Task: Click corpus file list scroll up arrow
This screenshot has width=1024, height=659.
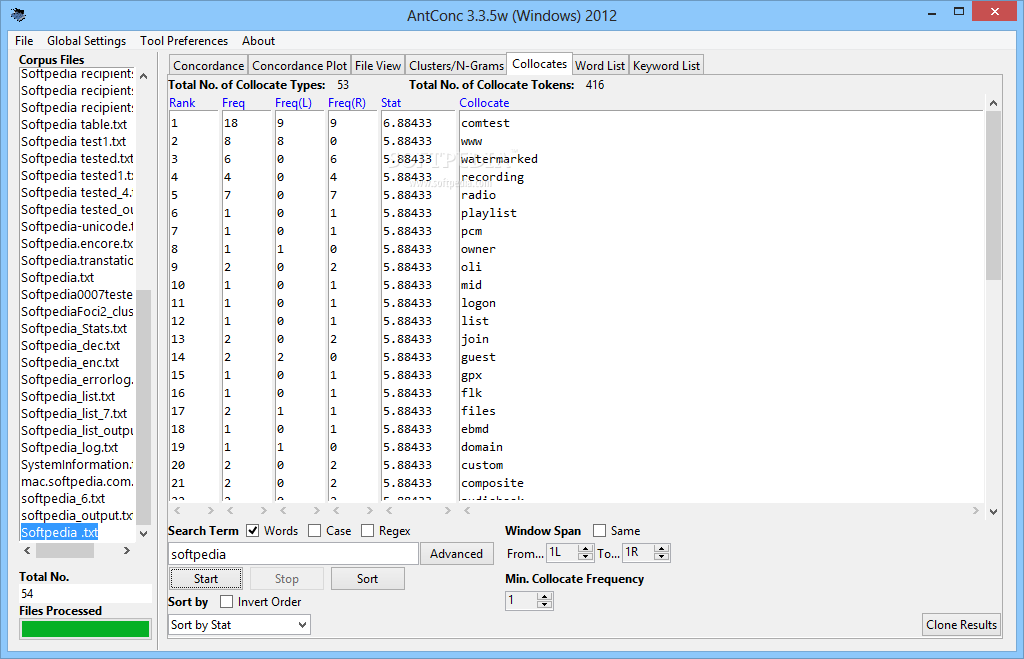Action: coord(144,76)
